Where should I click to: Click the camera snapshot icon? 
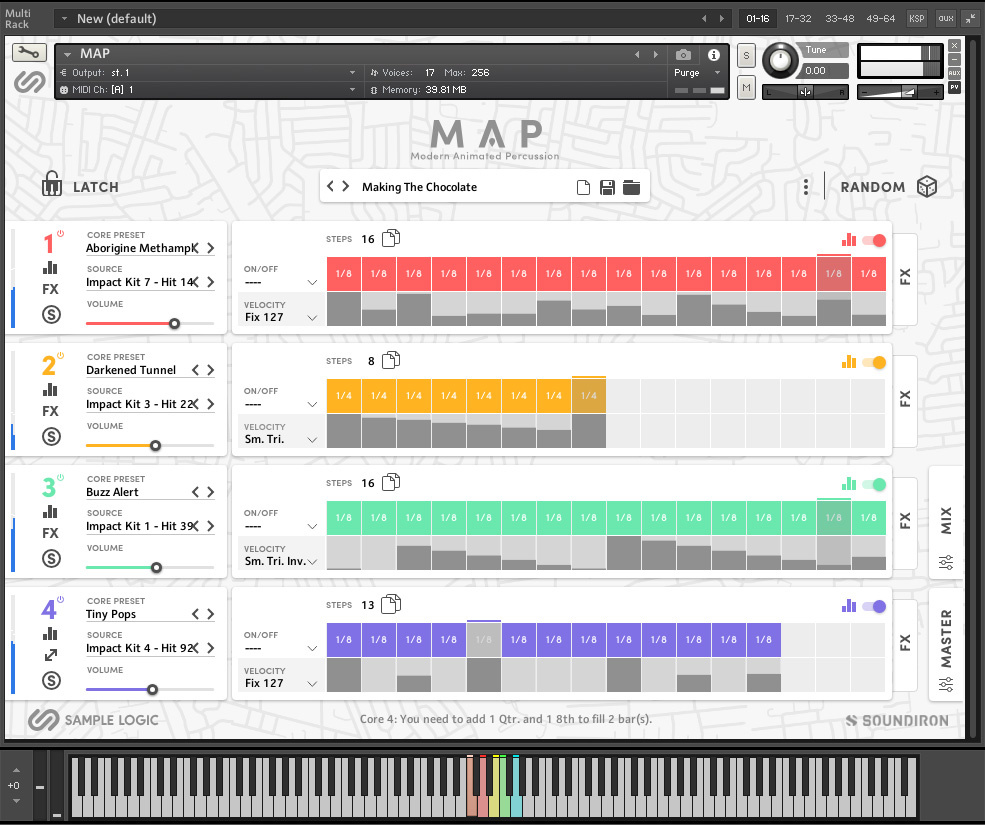pos(683,55)
